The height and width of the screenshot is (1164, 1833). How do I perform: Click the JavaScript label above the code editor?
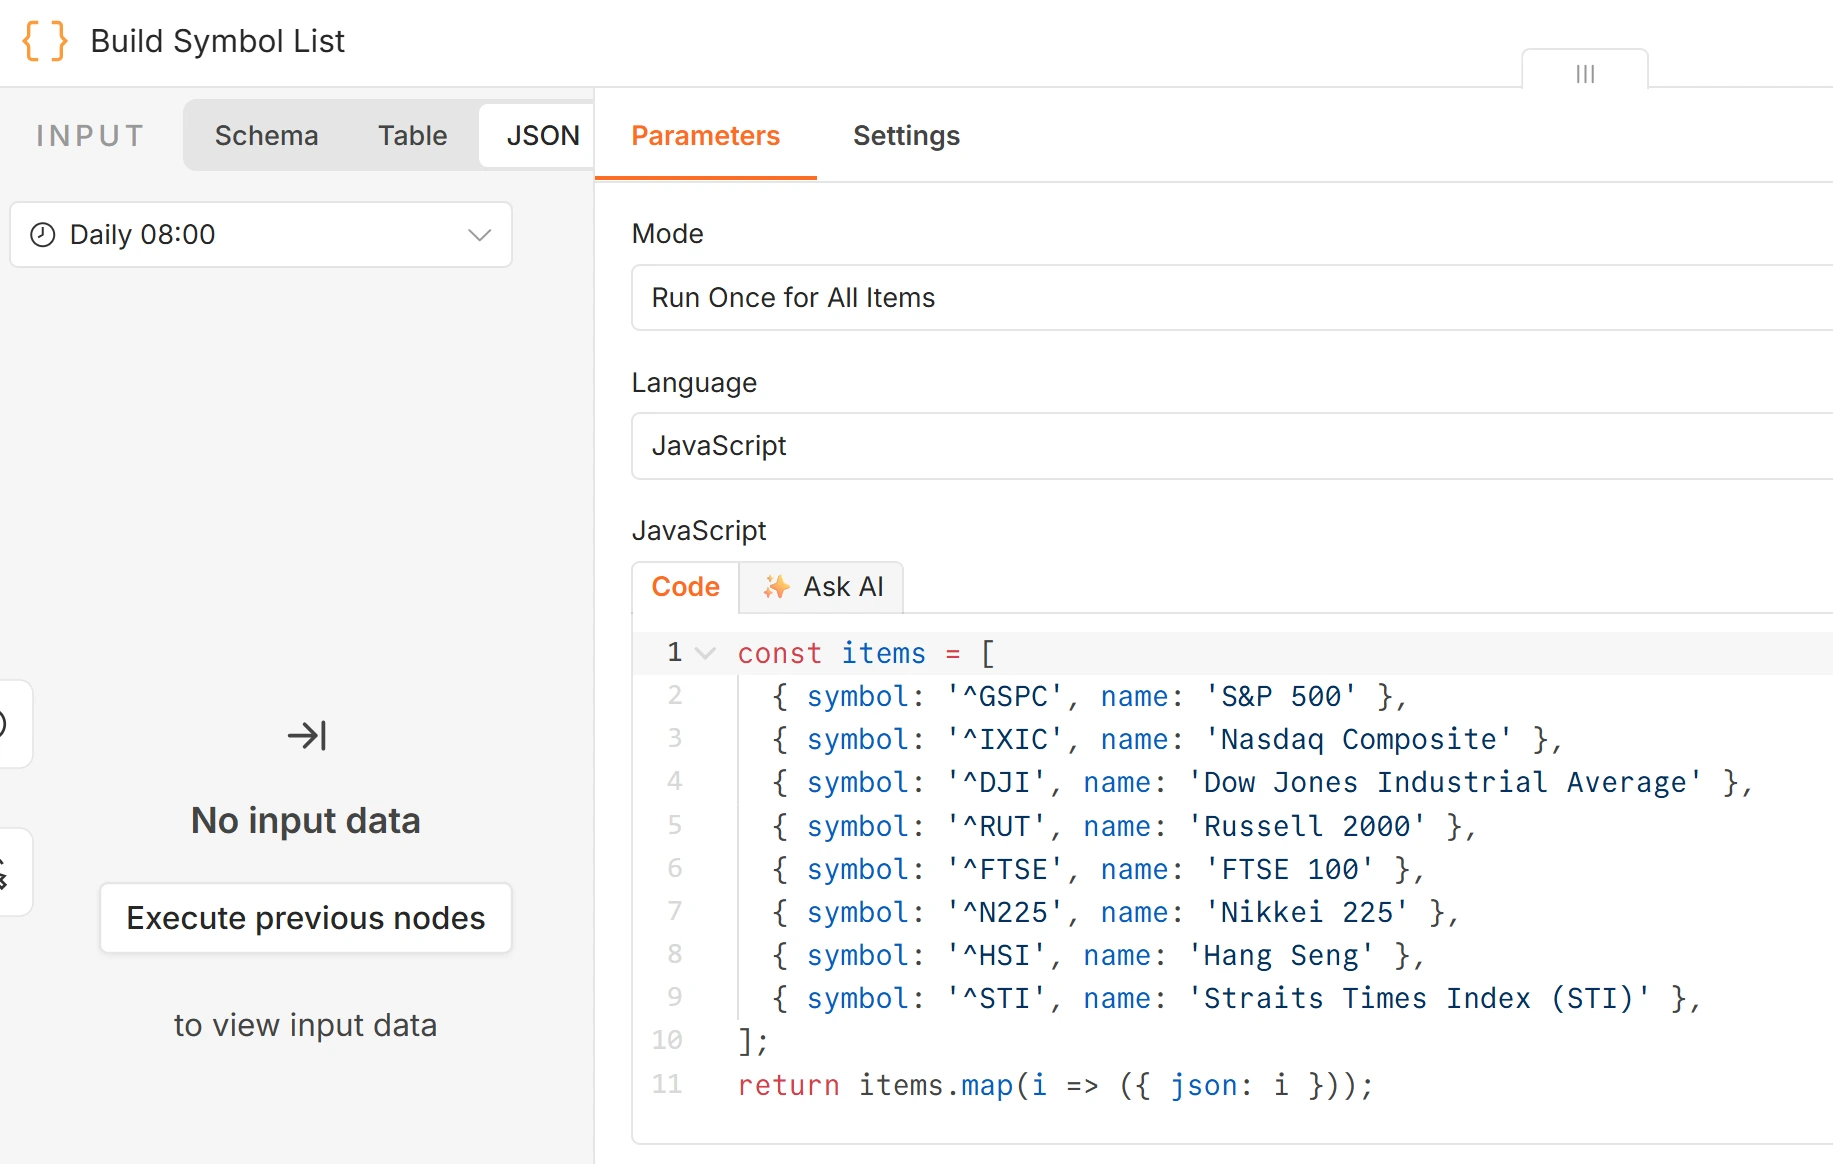(x=699, y=531)
